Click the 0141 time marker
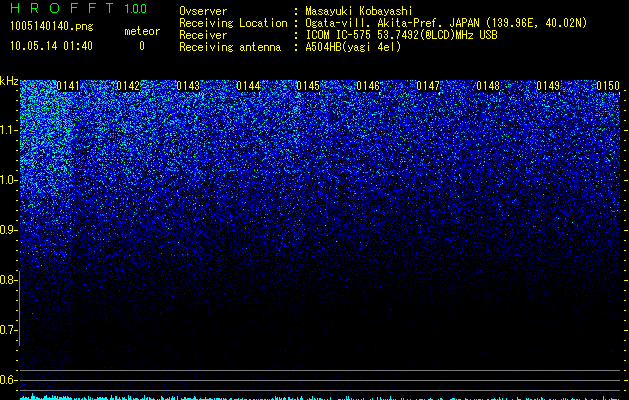 [x=68, y=86]
